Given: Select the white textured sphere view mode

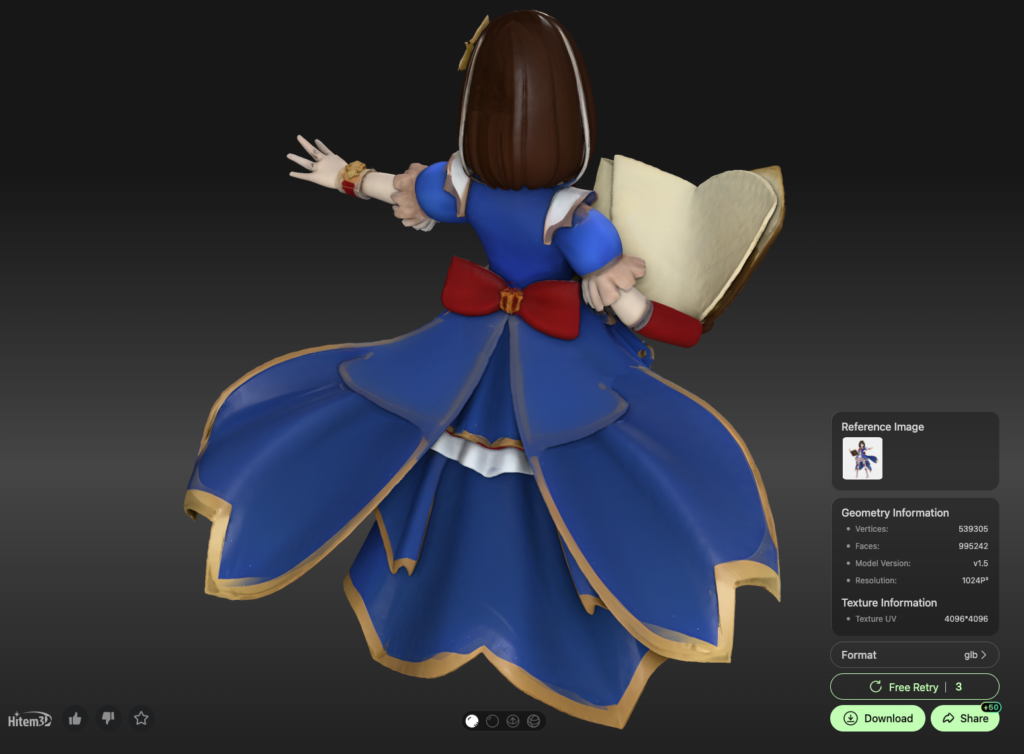Looking at the screenshot, I should pyautogui.click(x=473, y=721).
